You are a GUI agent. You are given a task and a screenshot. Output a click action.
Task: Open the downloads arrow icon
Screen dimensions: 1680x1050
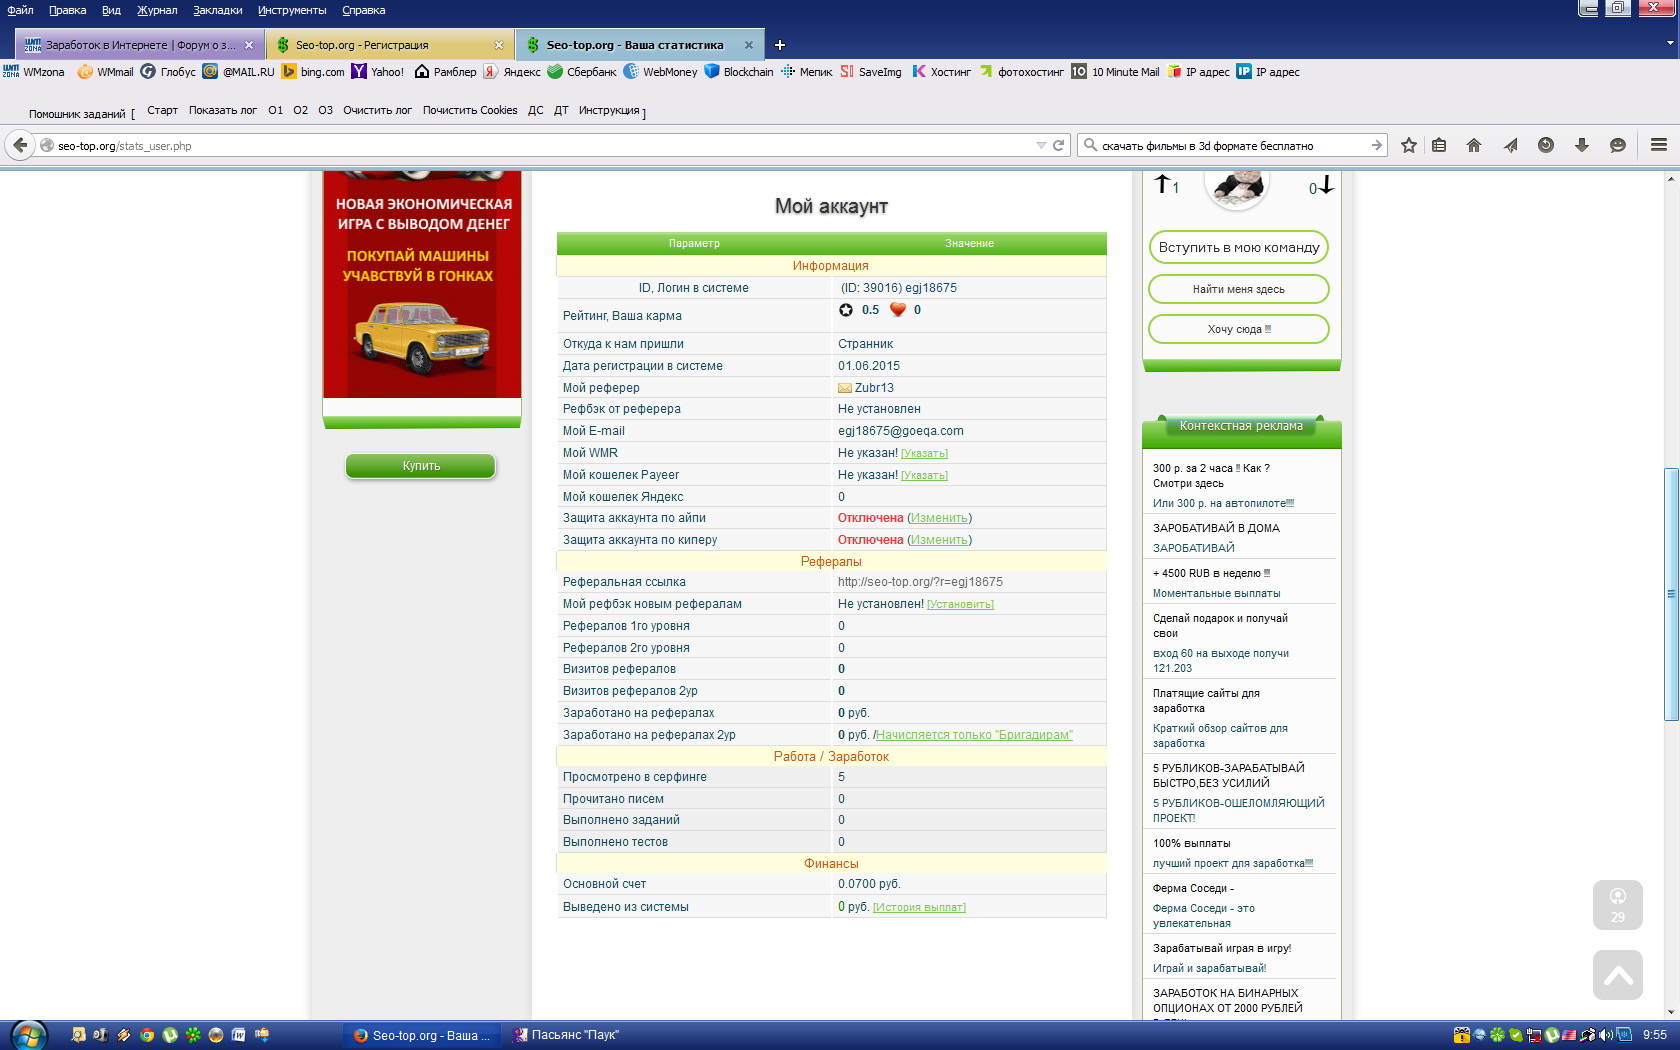click(x=1582, y=145)
